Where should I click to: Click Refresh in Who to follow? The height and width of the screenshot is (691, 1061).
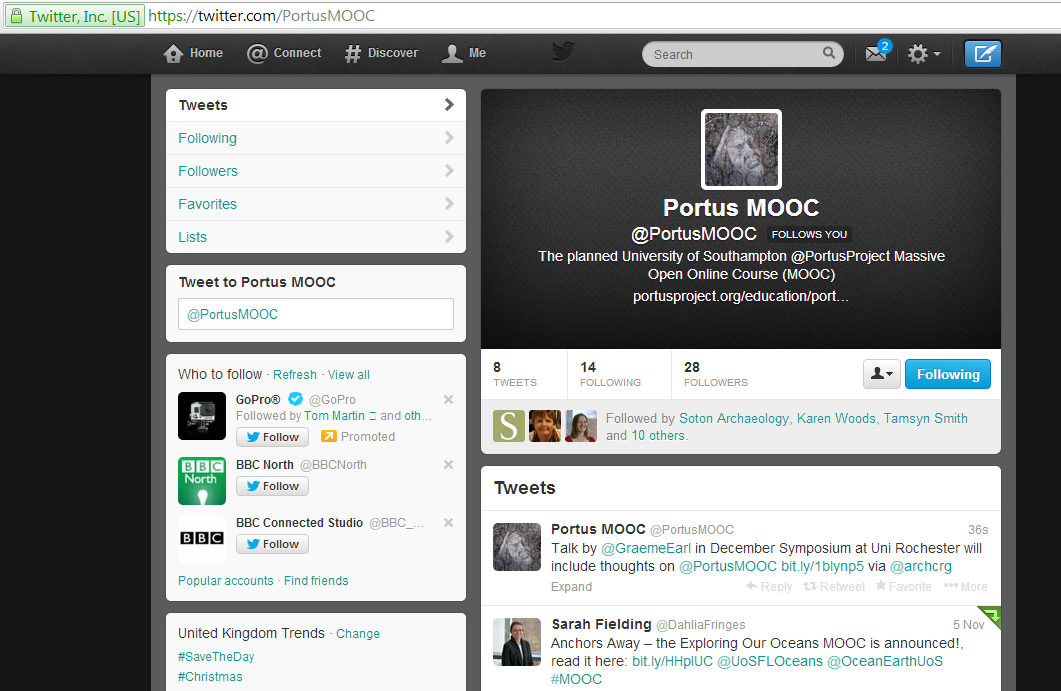pos(295,375)
